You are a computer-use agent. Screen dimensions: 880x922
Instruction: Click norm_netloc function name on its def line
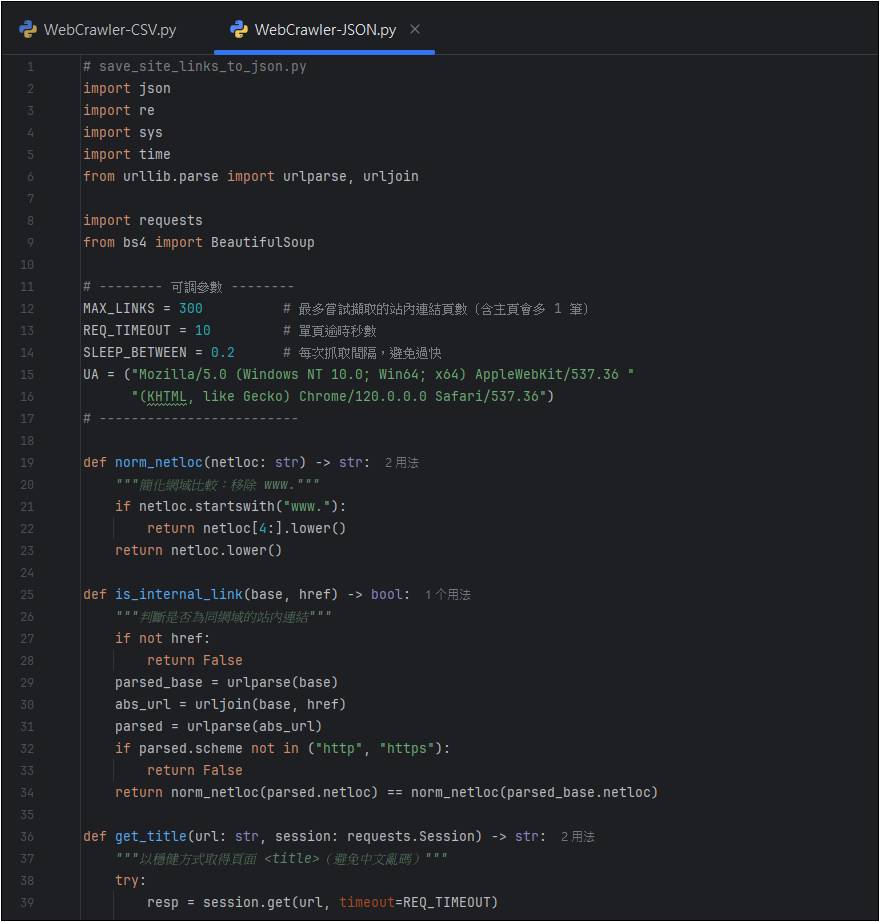(x=158, y=463)
